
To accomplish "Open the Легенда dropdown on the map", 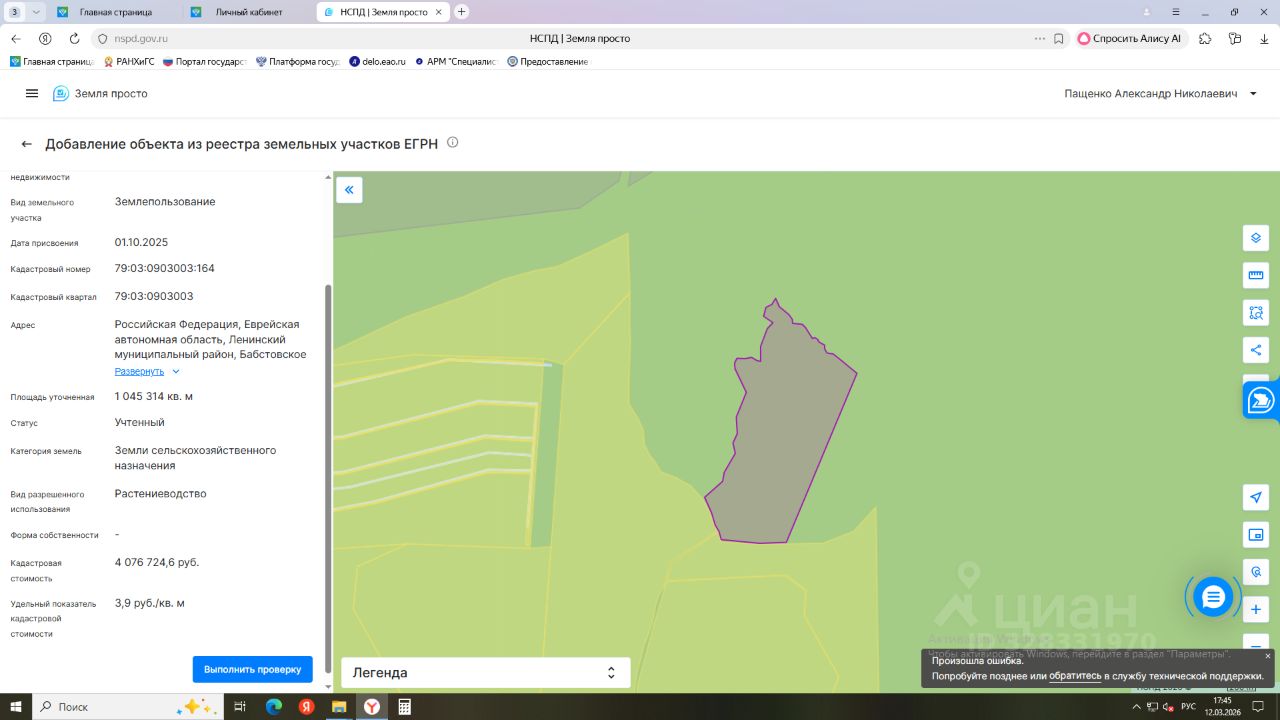I will coord(486,673).
